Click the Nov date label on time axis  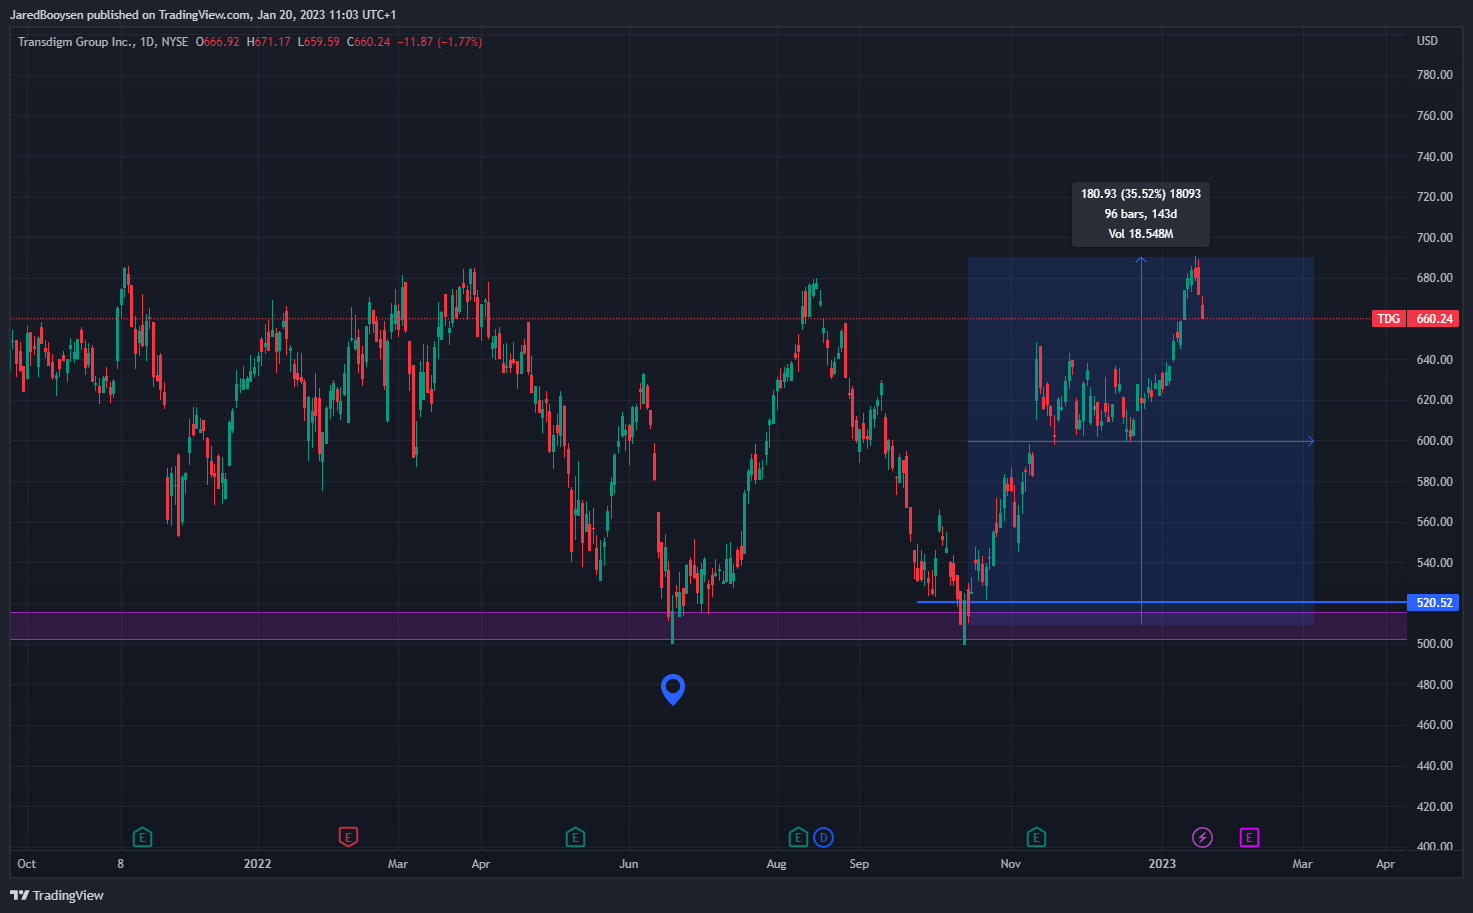(x=1011, y=864)
